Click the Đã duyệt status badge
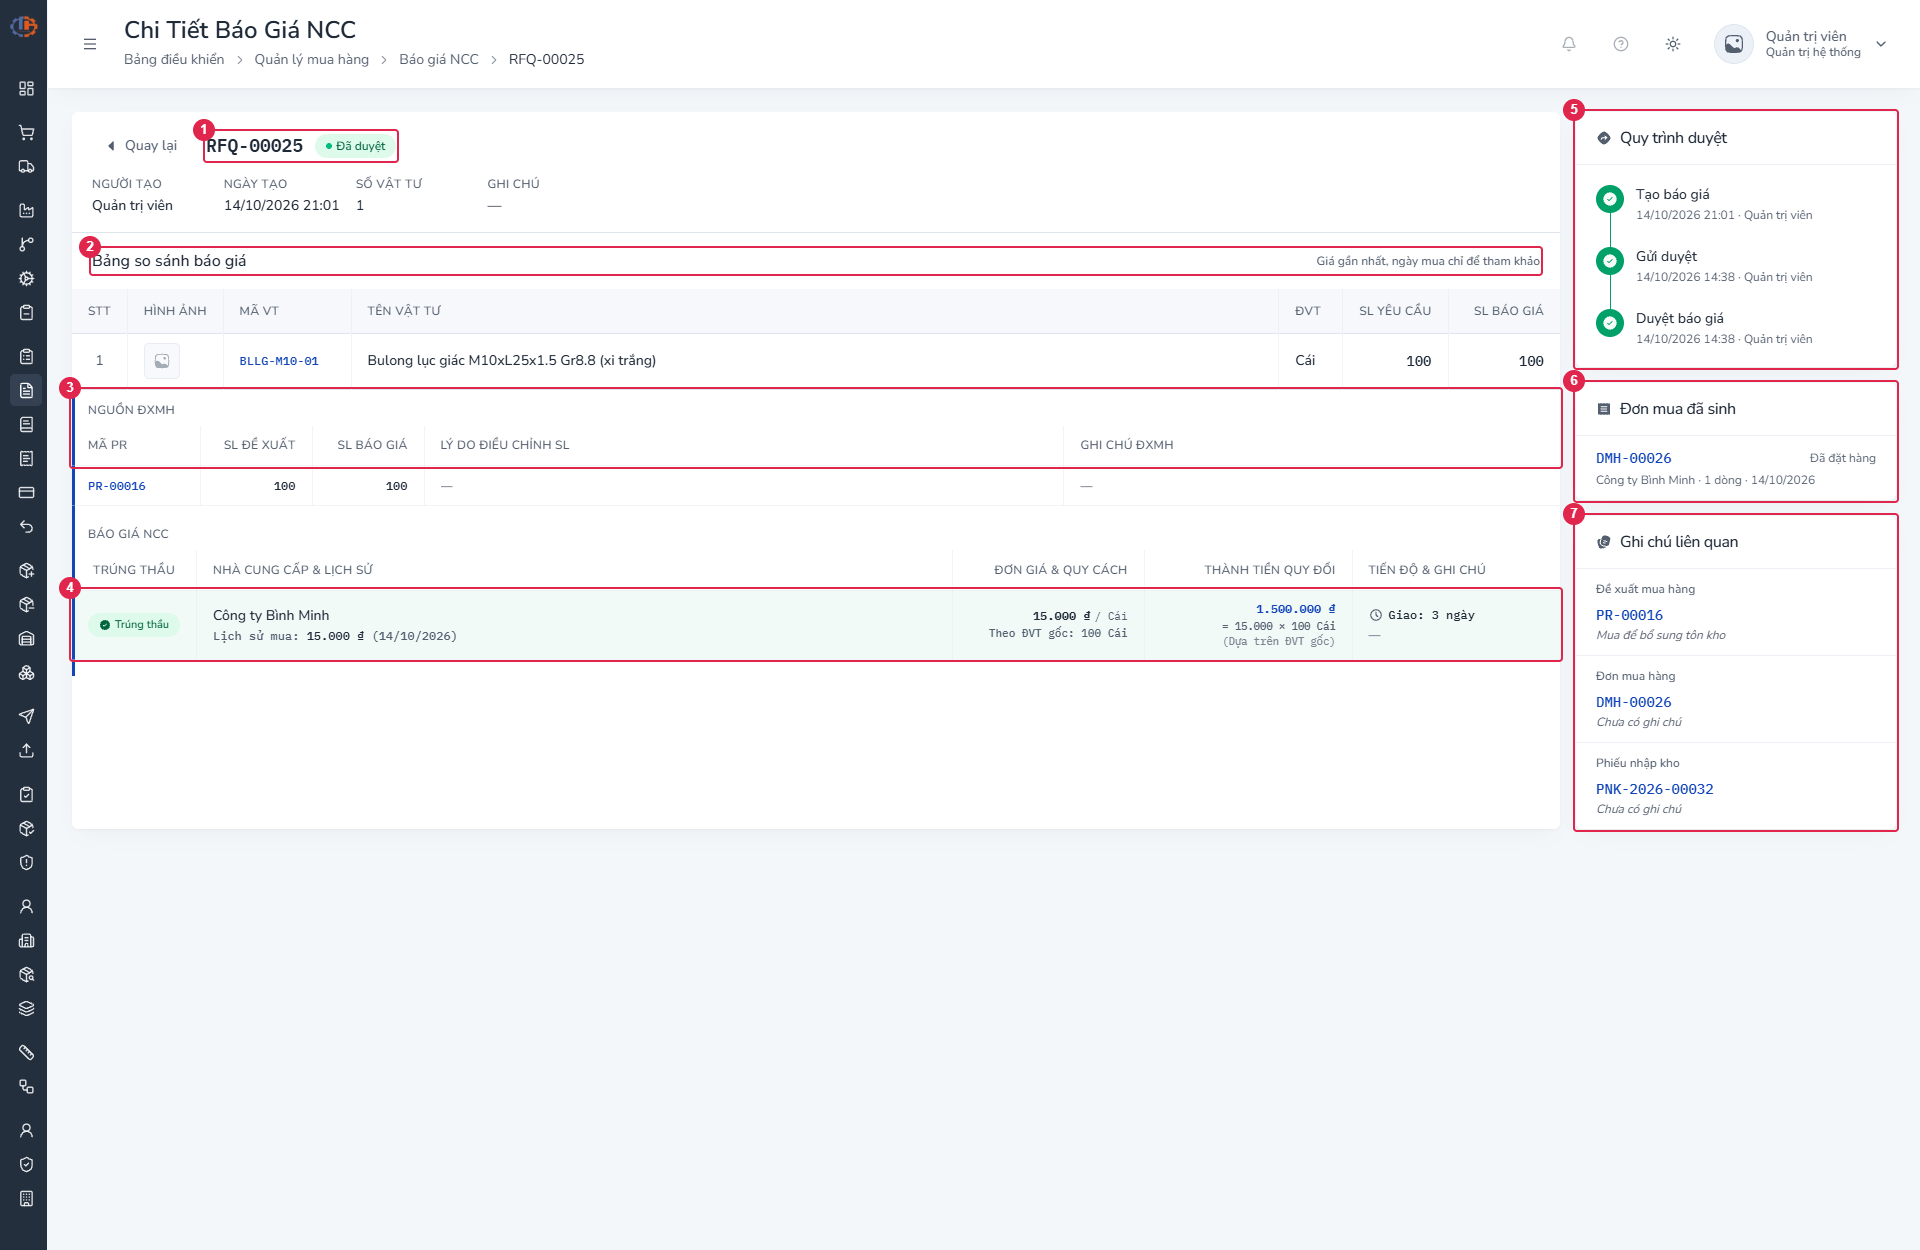The image size is (1920, 1250). [355, 146]
